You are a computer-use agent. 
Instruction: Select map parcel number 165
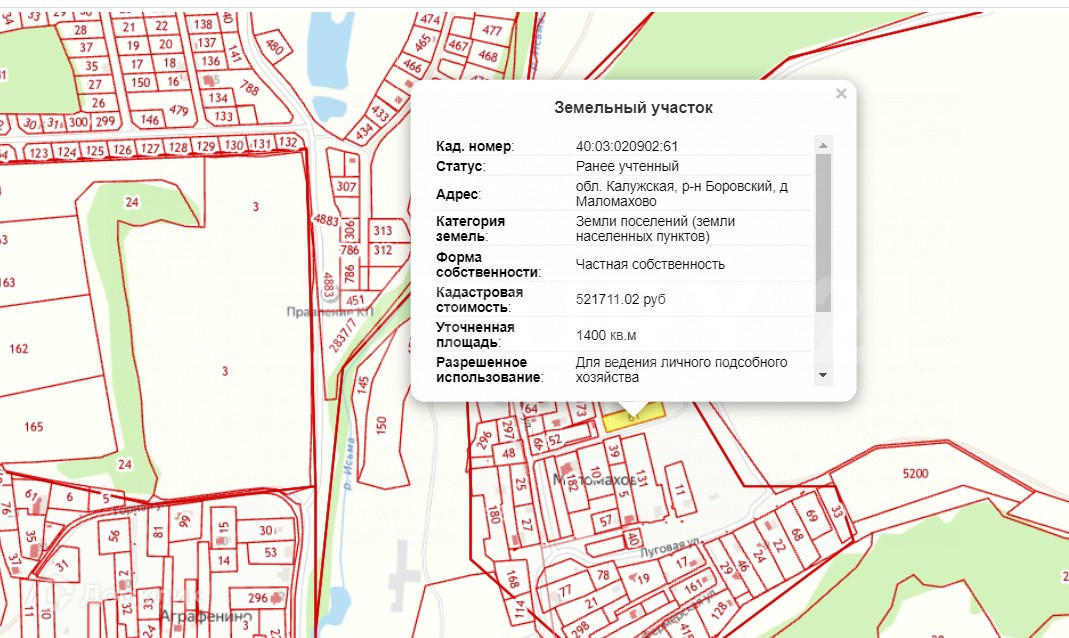pos(33,427)
